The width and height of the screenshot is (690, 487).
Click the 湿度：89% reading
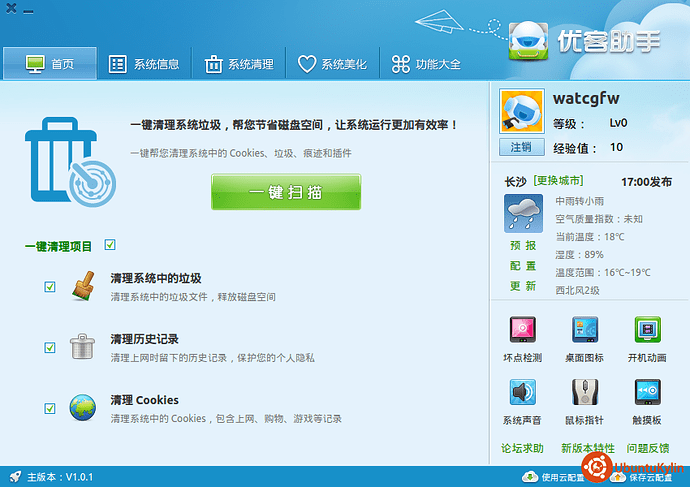[579, 255]
